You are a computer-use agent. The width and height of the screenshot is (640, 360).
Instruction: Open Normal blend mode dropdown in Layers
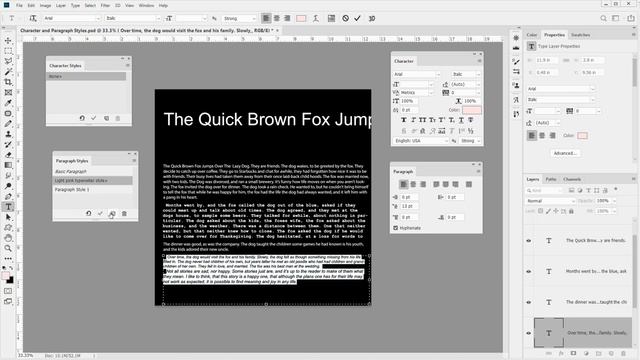[x=550, y=201]
